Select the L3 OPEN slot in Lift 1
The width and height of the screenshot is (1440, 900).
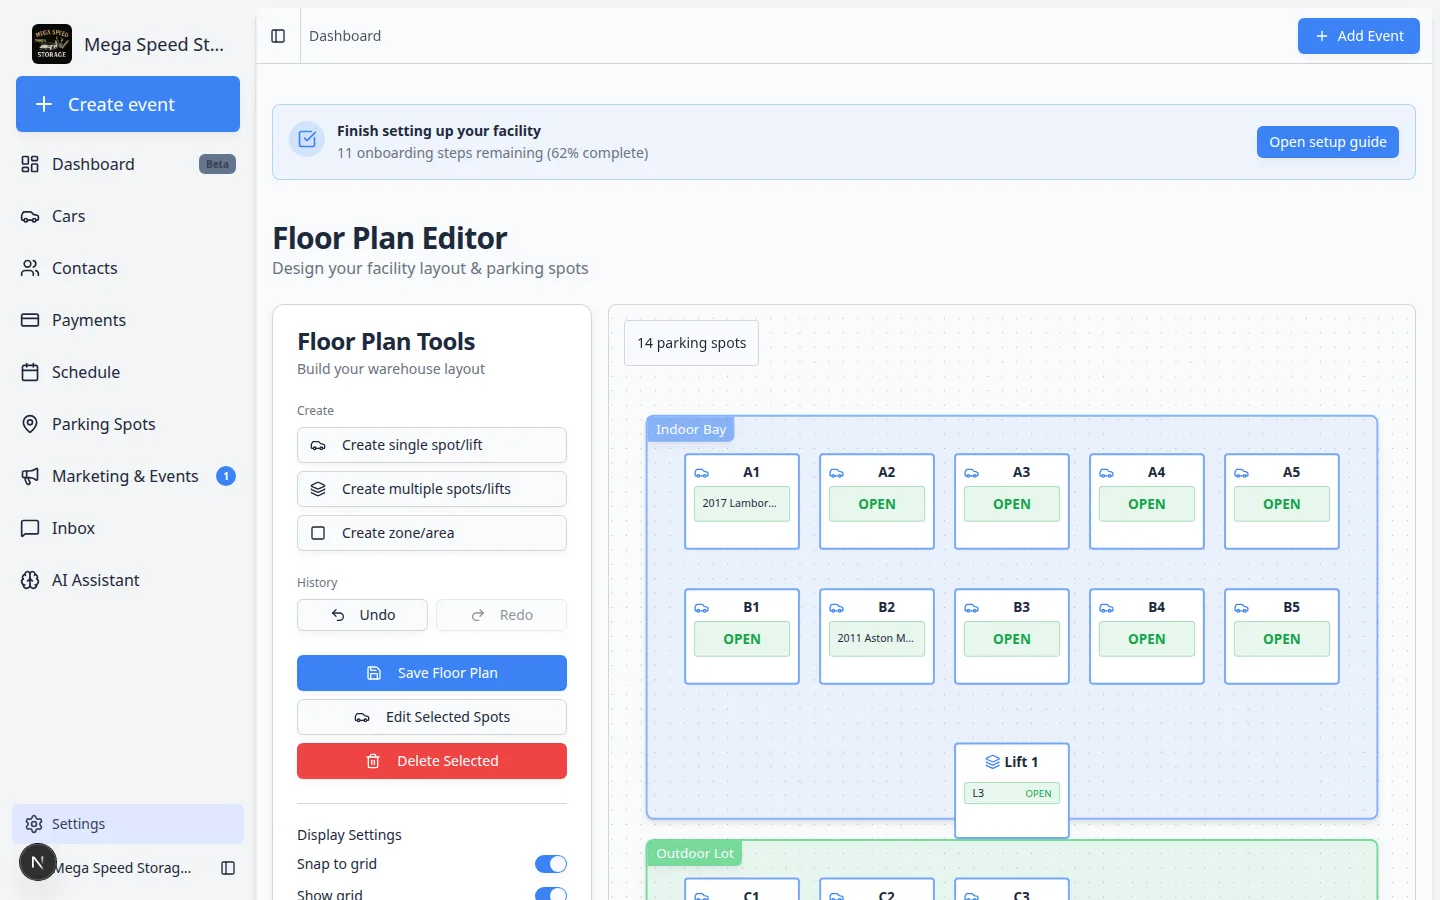[x=1012, y=793]
